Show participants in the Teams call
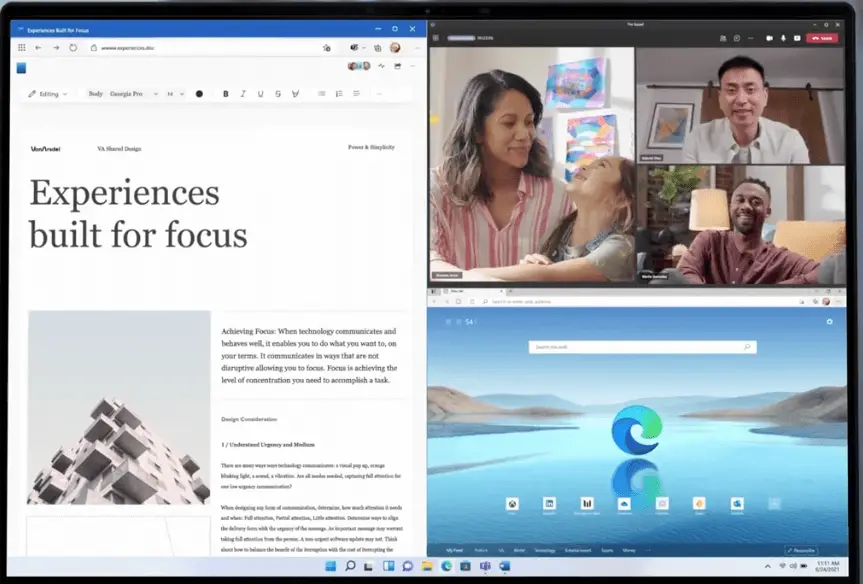Viewport: 863px width, 584px height. coord(723,38)
